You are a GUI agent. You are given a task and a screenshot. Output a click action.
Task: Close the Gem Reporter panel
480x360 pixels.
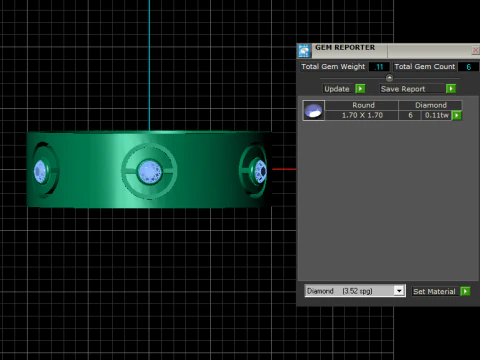[476, 50]
